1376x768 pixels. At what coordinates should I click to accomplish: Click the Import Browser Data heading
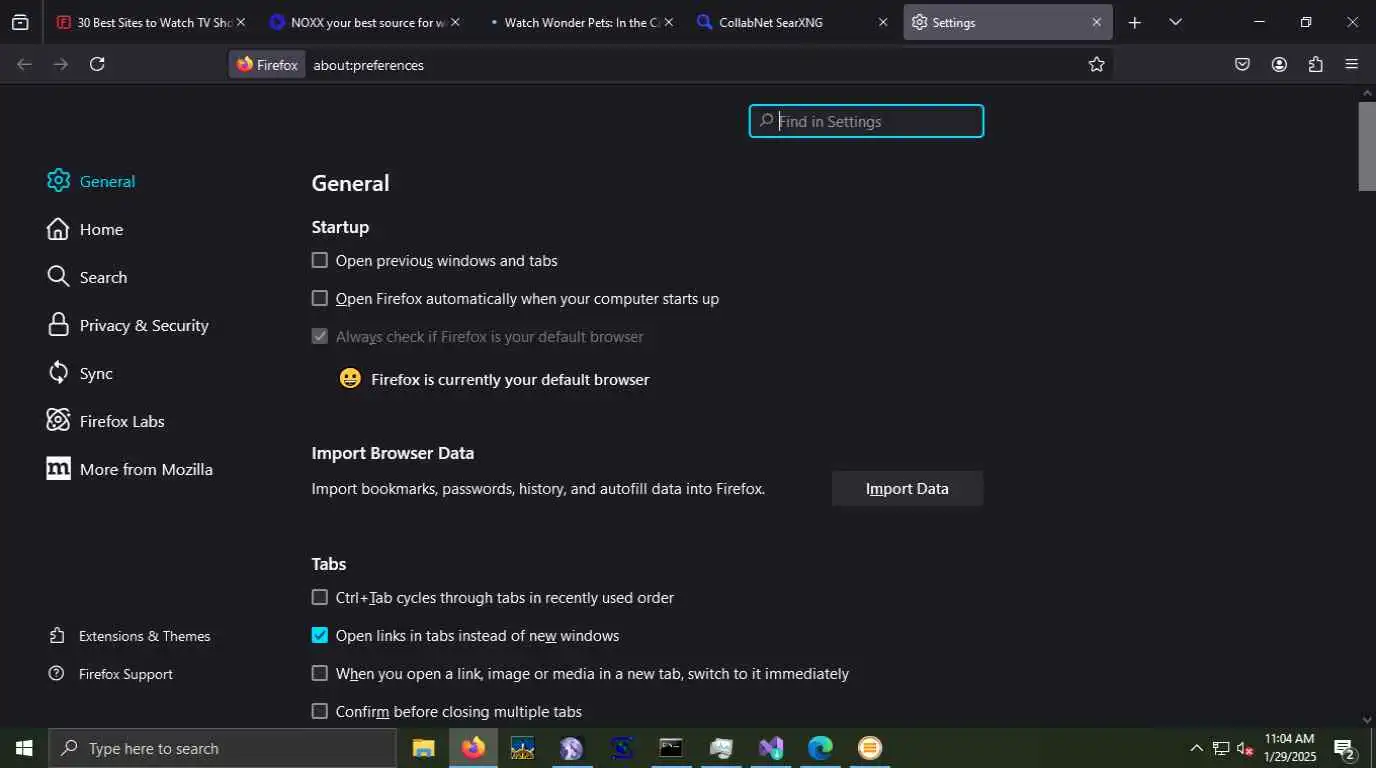(393, 453)
